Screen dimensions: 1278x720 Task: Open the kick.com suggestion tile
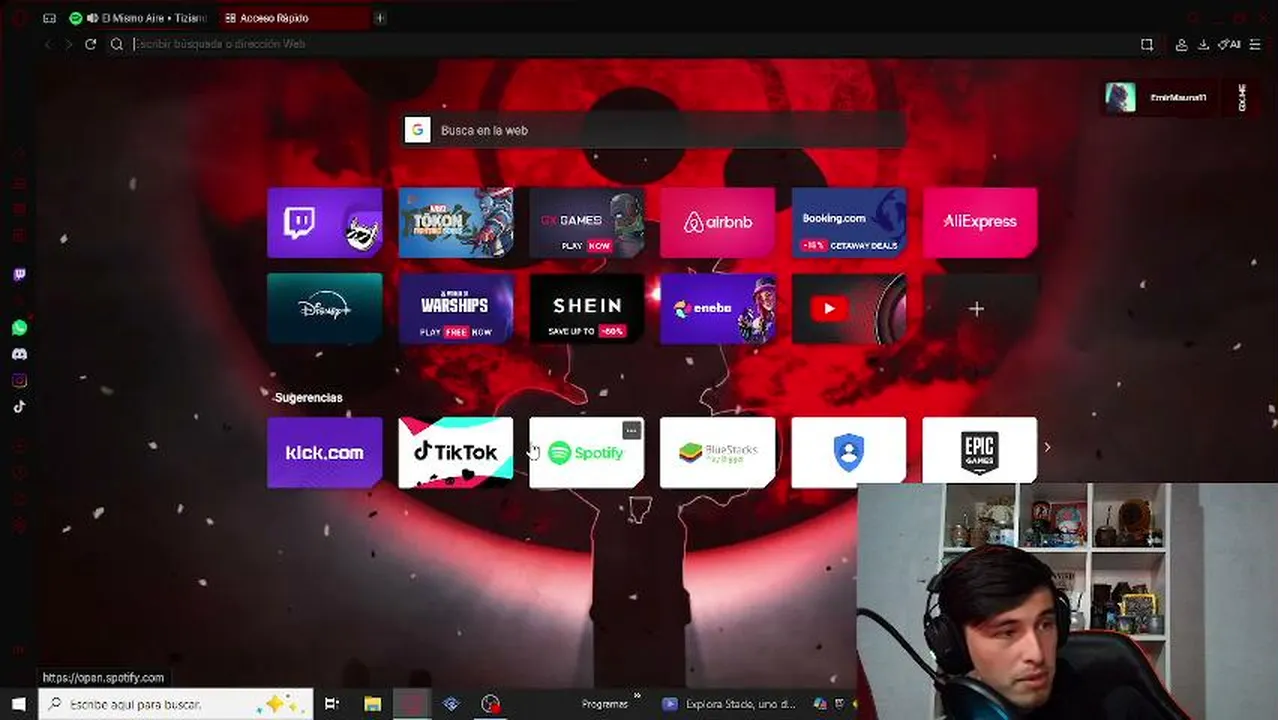(325, 452)
